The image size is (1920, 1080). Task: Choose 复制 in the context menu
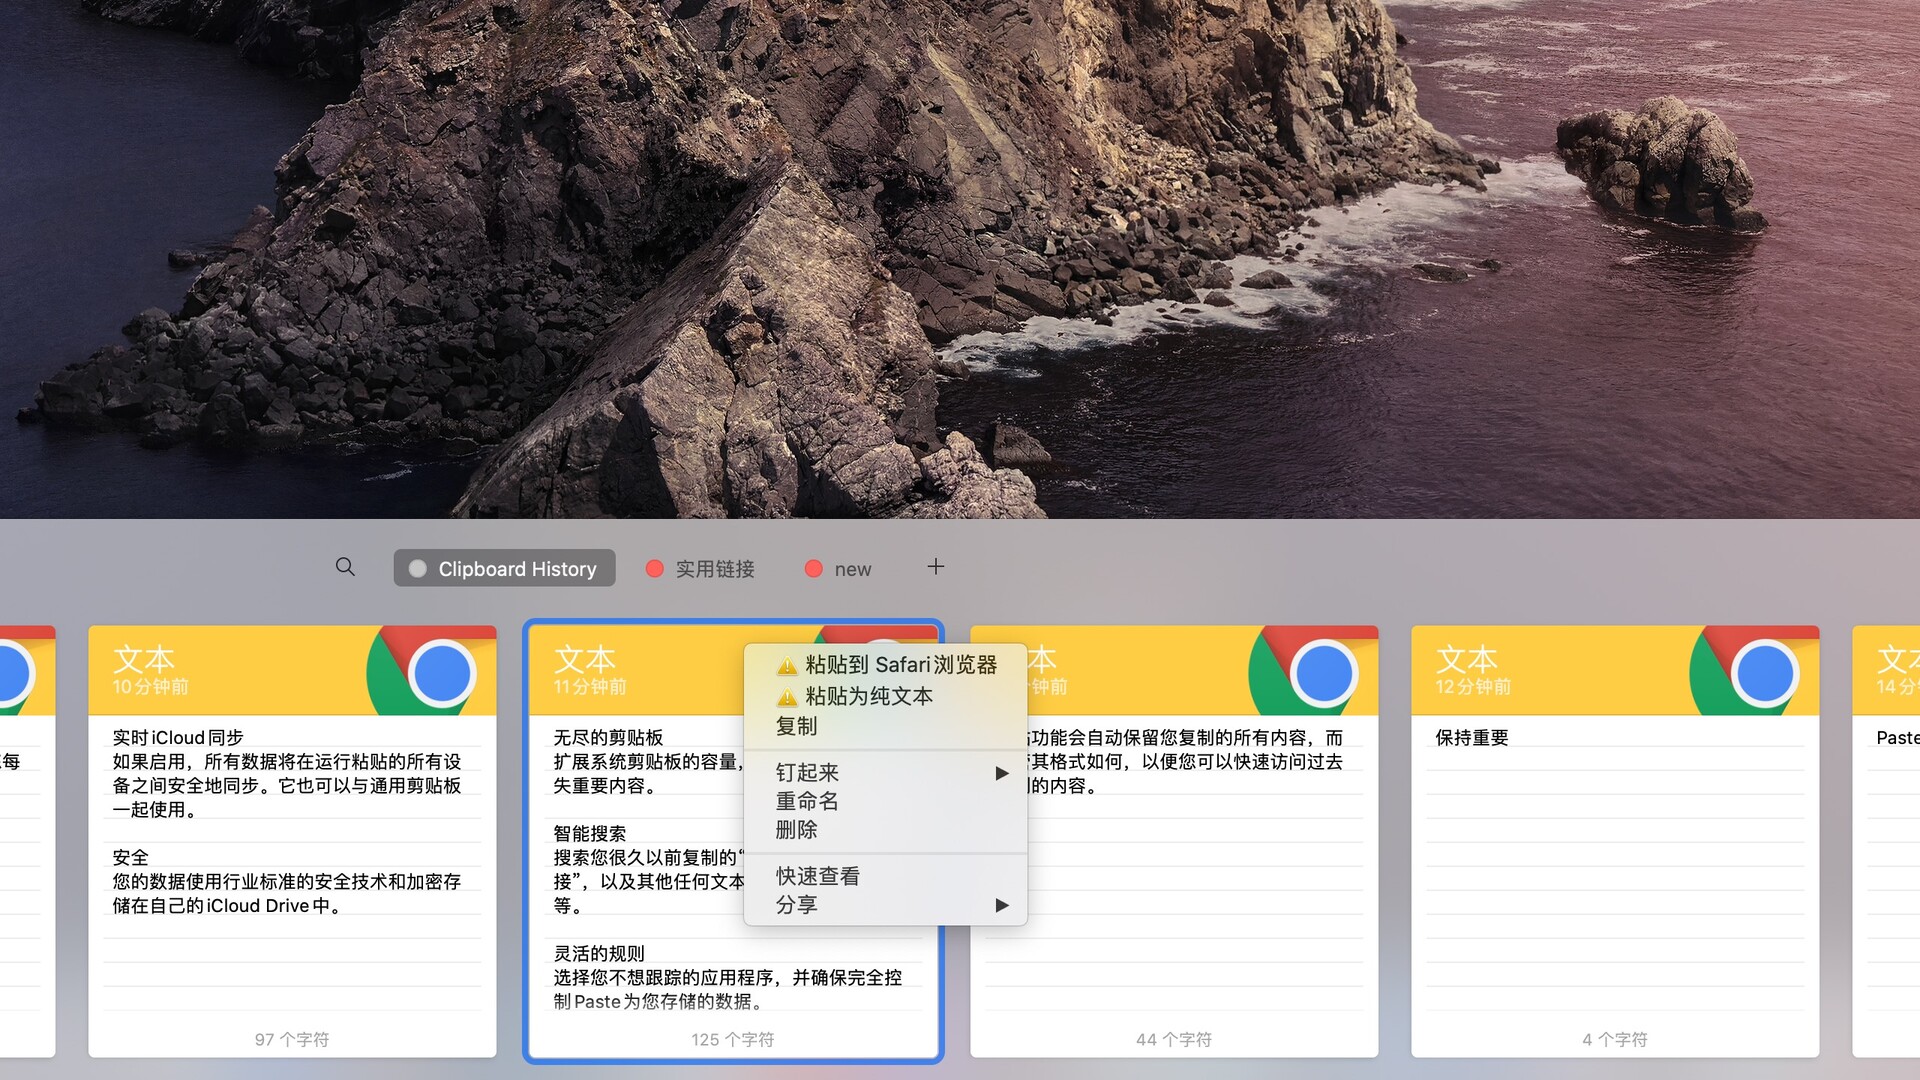click(x=797, y=727)
